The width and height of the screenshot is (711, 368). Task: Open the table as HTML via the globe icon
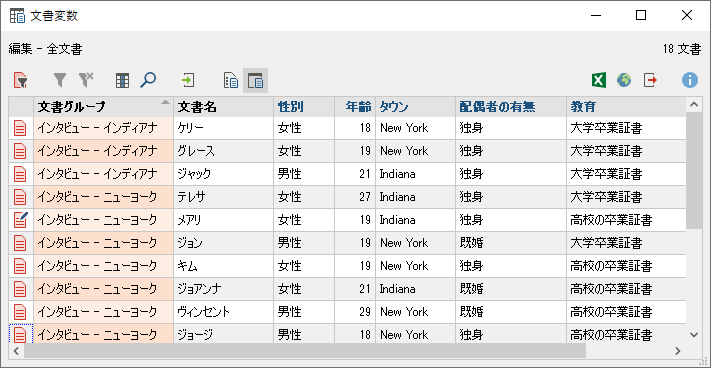pos(624,81)
